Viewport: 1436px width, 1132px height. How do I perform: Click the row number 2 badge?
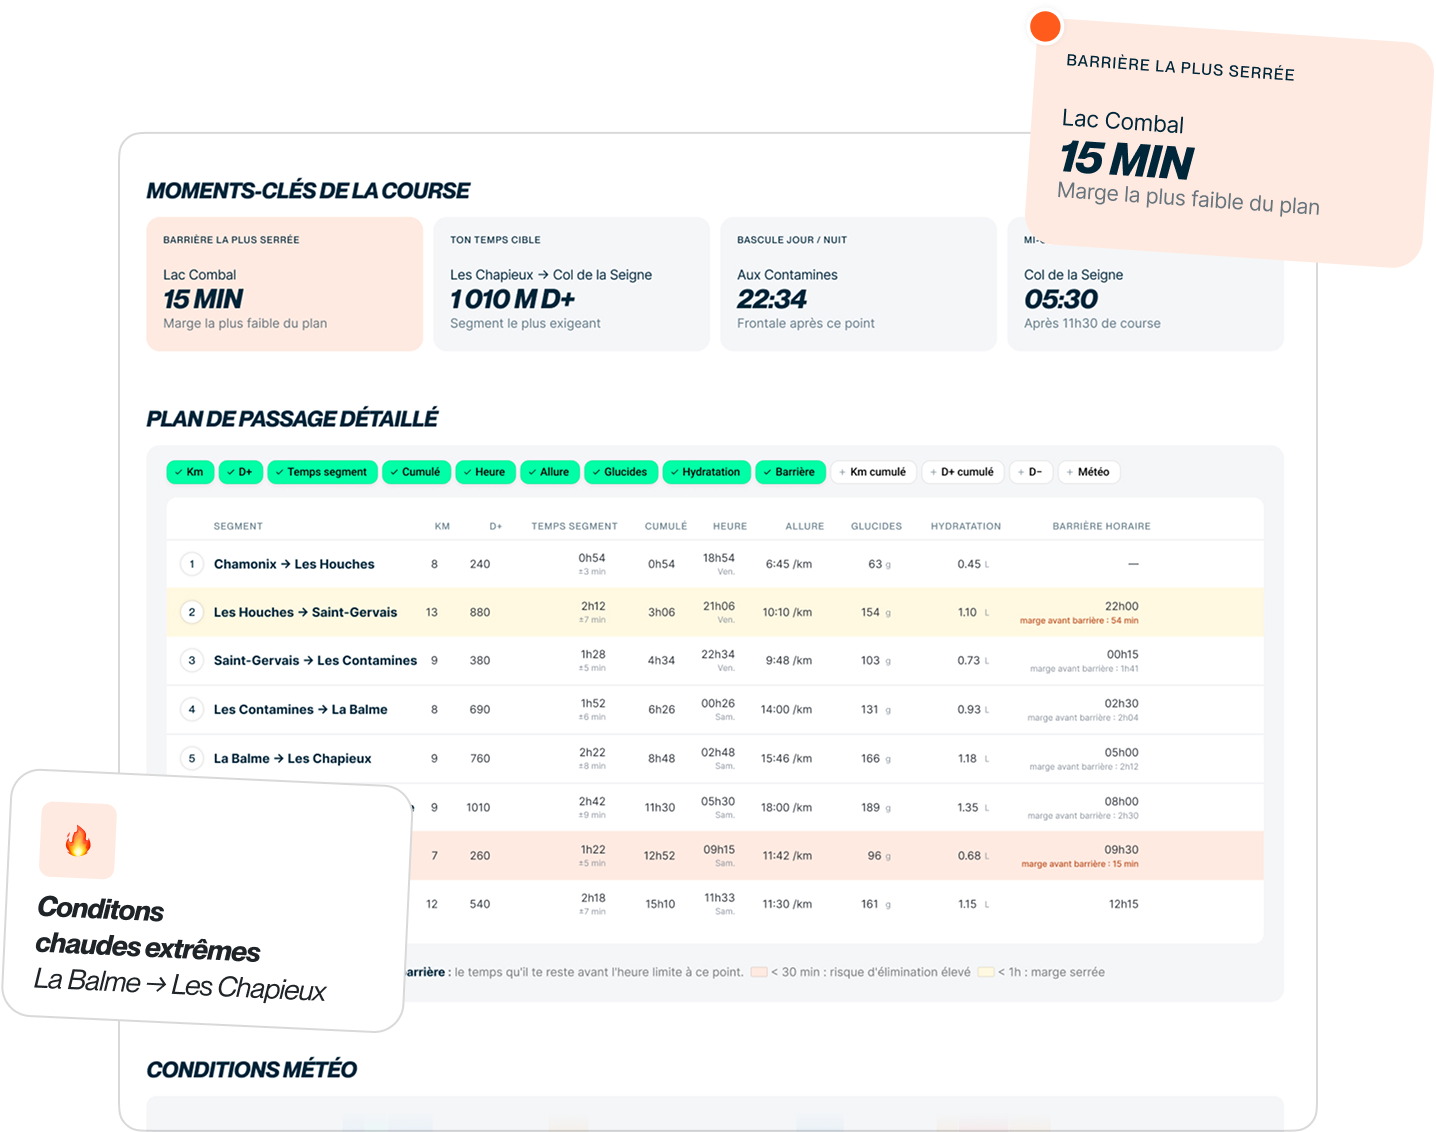tap(192, 612)
